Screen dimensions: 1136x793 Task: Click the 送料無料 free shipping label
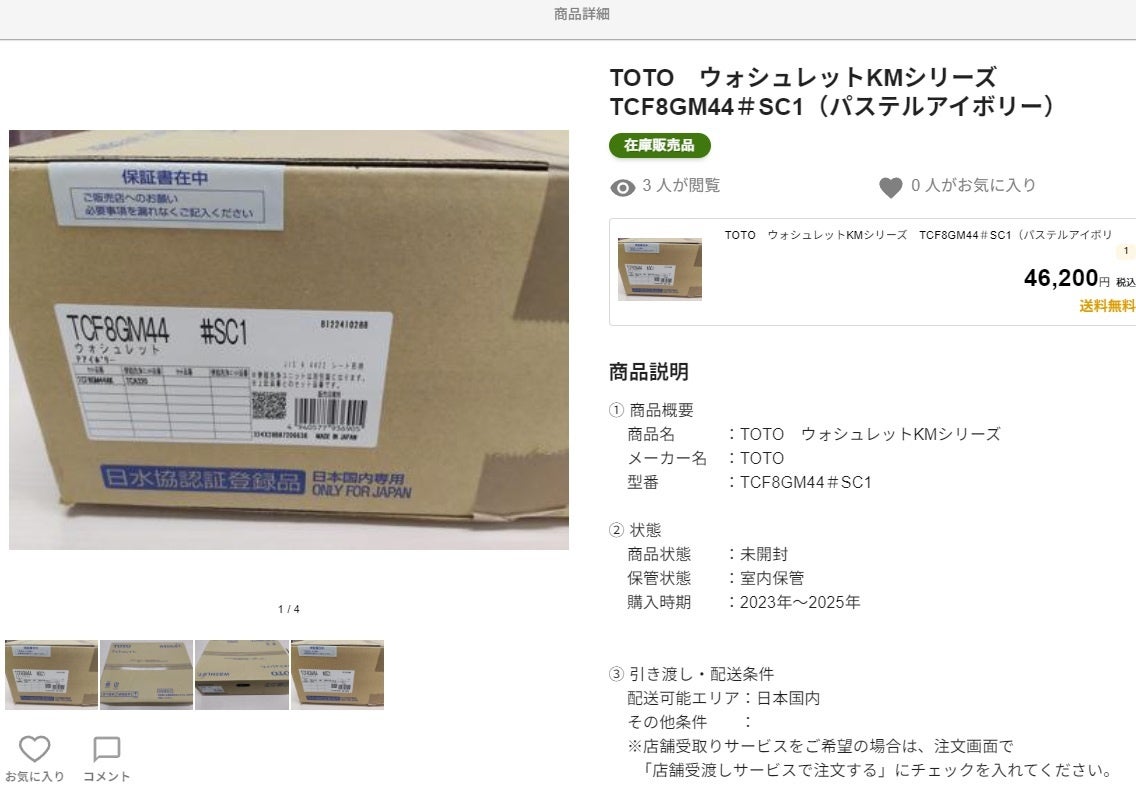(x=1107, y=306)
